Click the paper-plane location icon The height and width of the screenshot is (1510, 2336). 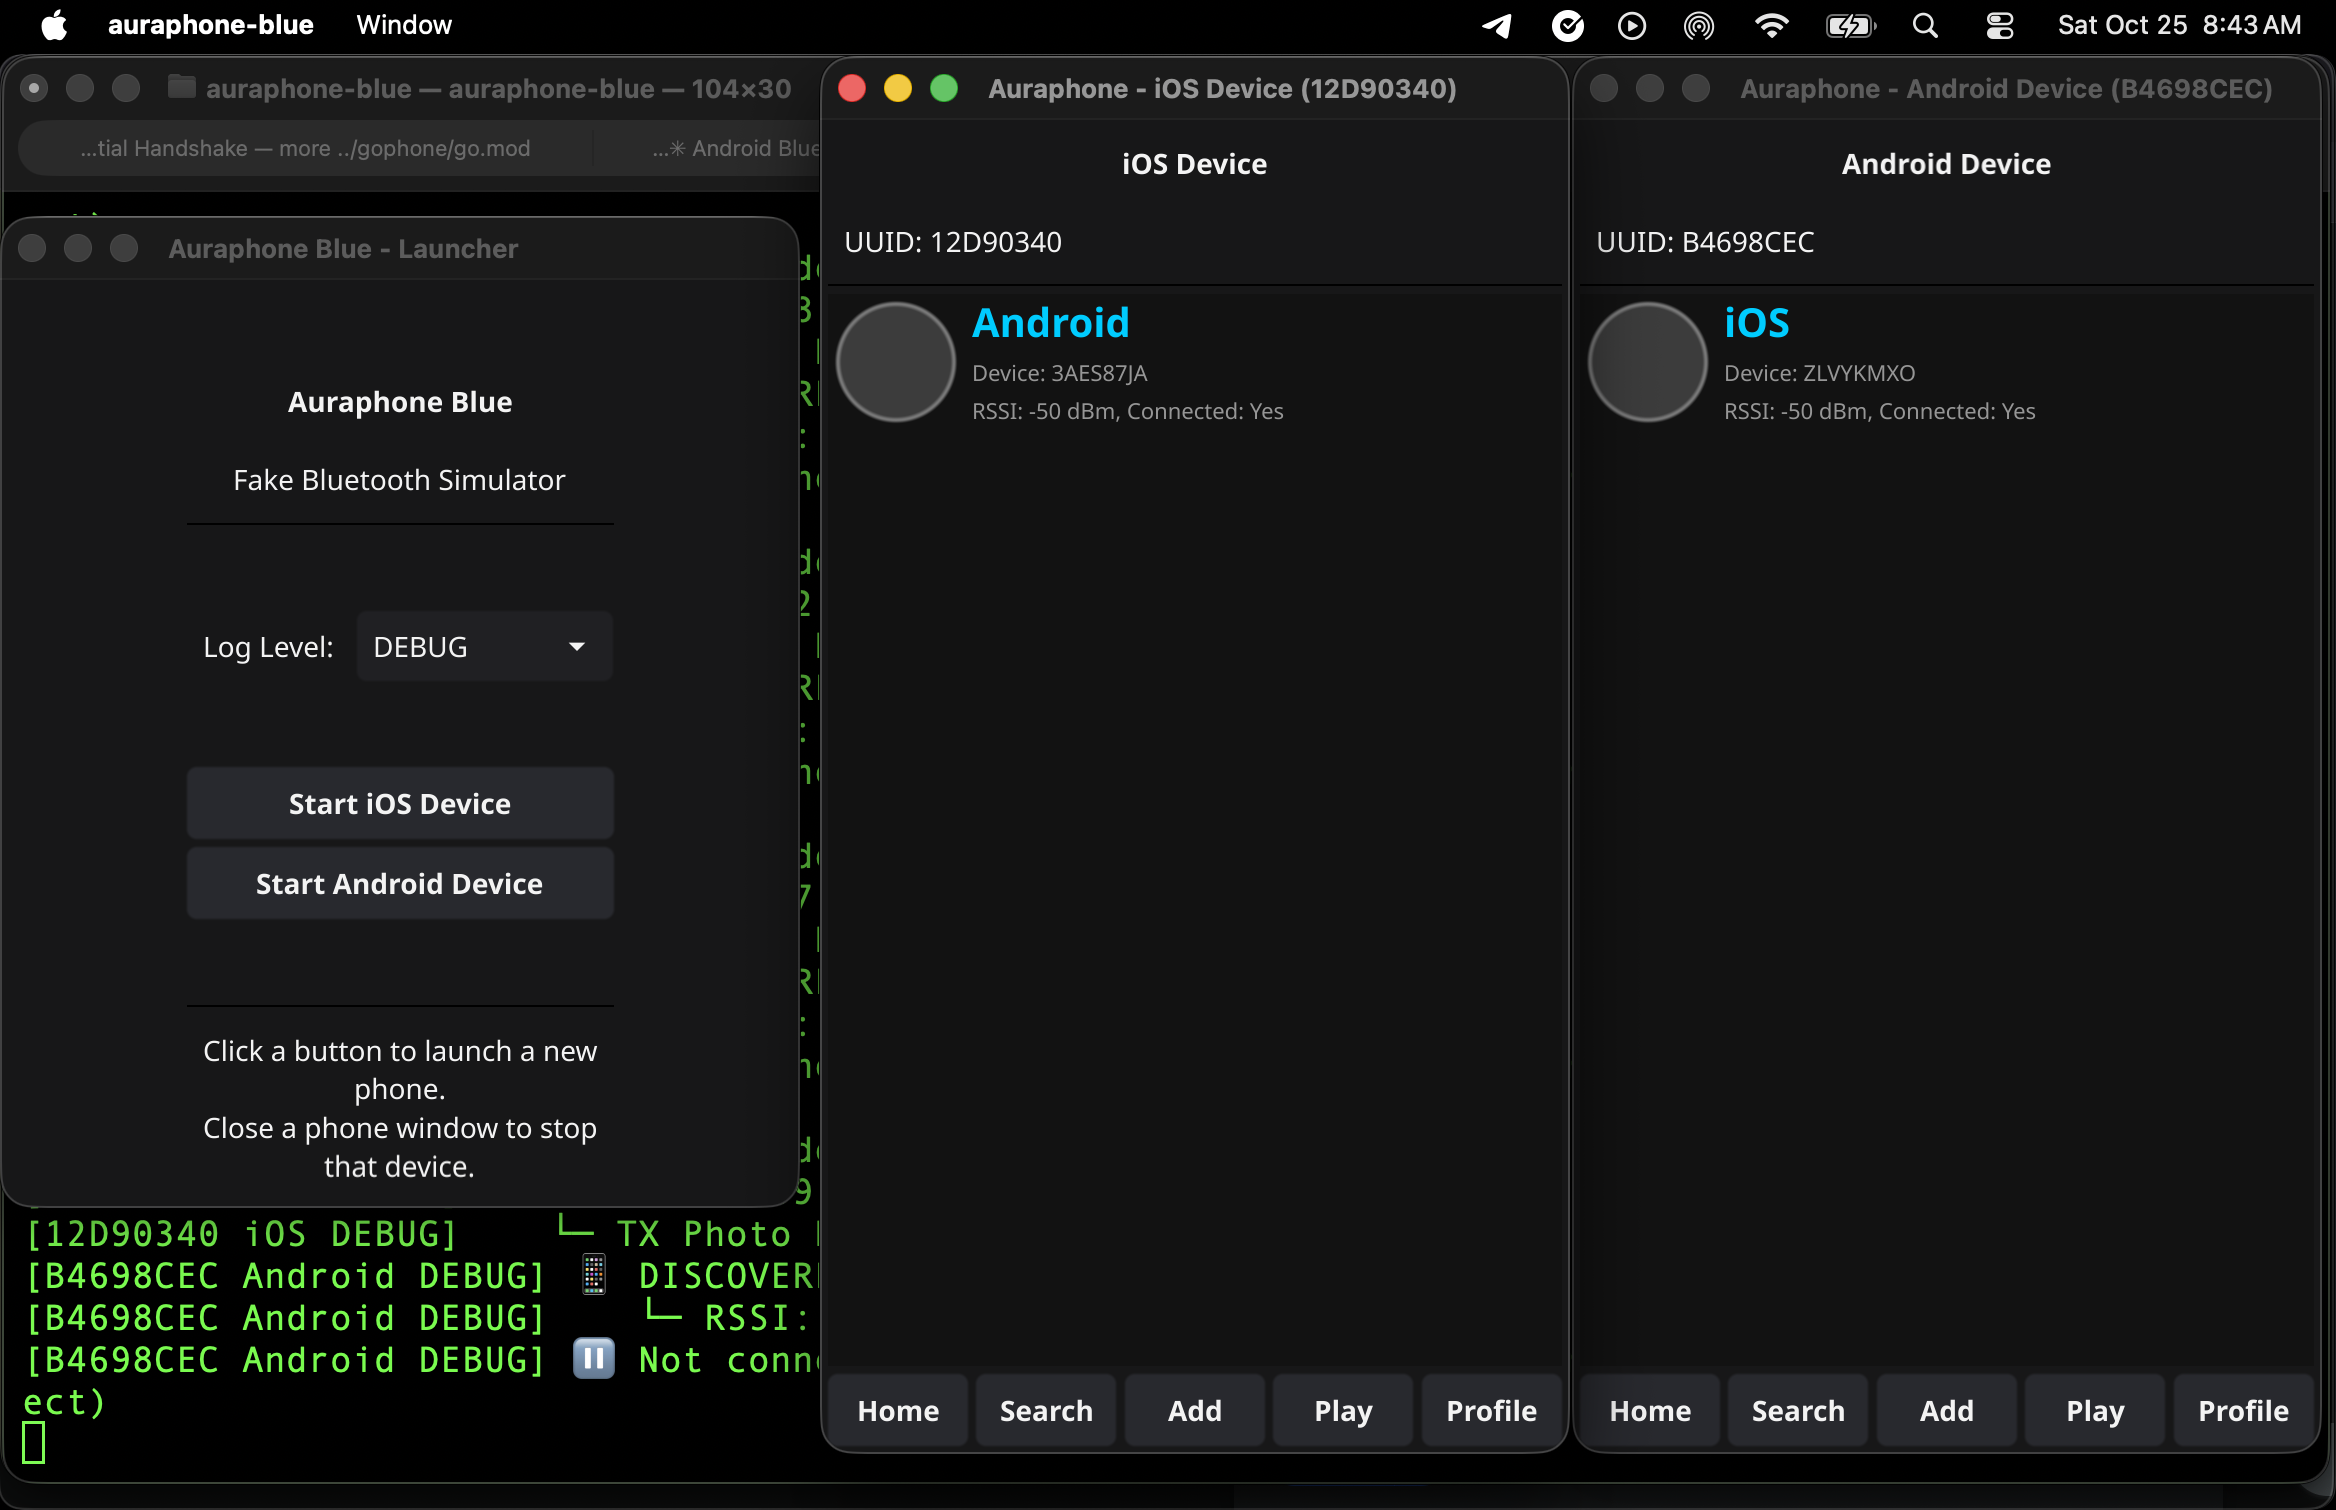point(1497,26)
